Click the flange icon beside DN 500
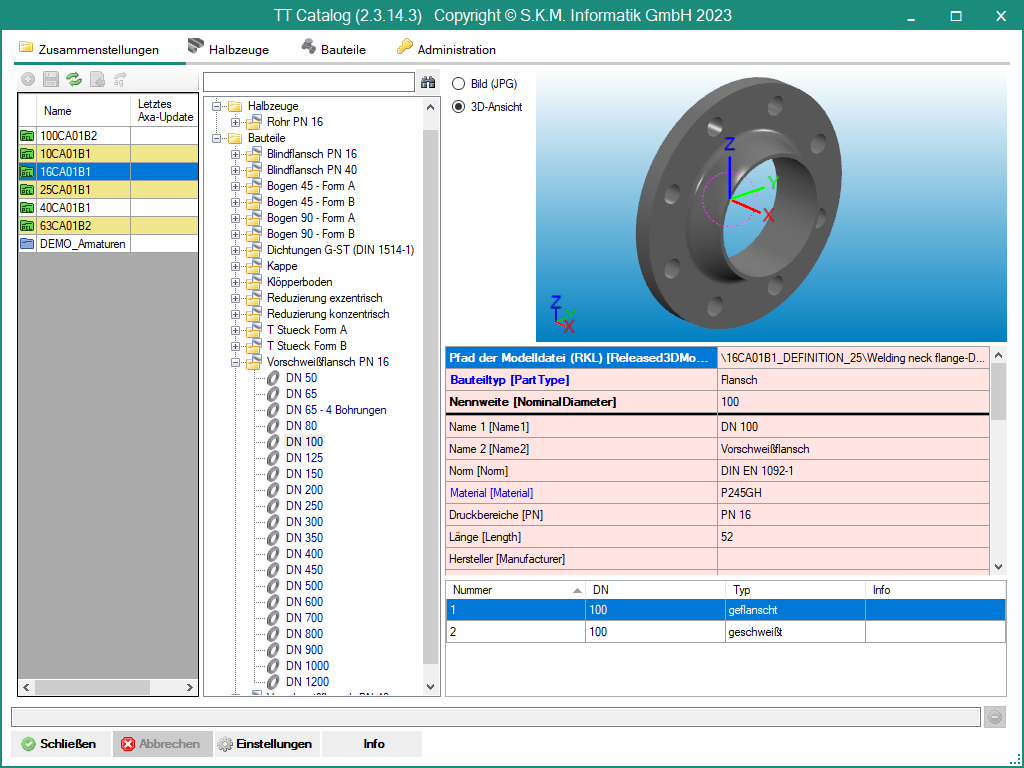The image size is (1024, 768). [273, 586]
